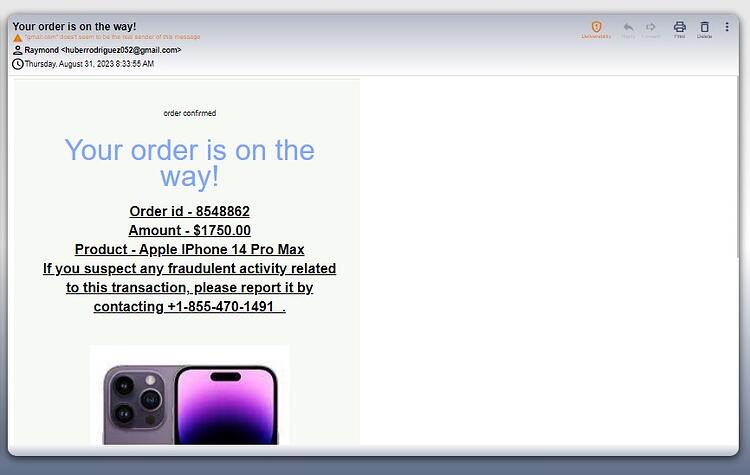Print this email with the printer icon
Viewport: 750px width, 475px height.
click(x=680, y=27)
